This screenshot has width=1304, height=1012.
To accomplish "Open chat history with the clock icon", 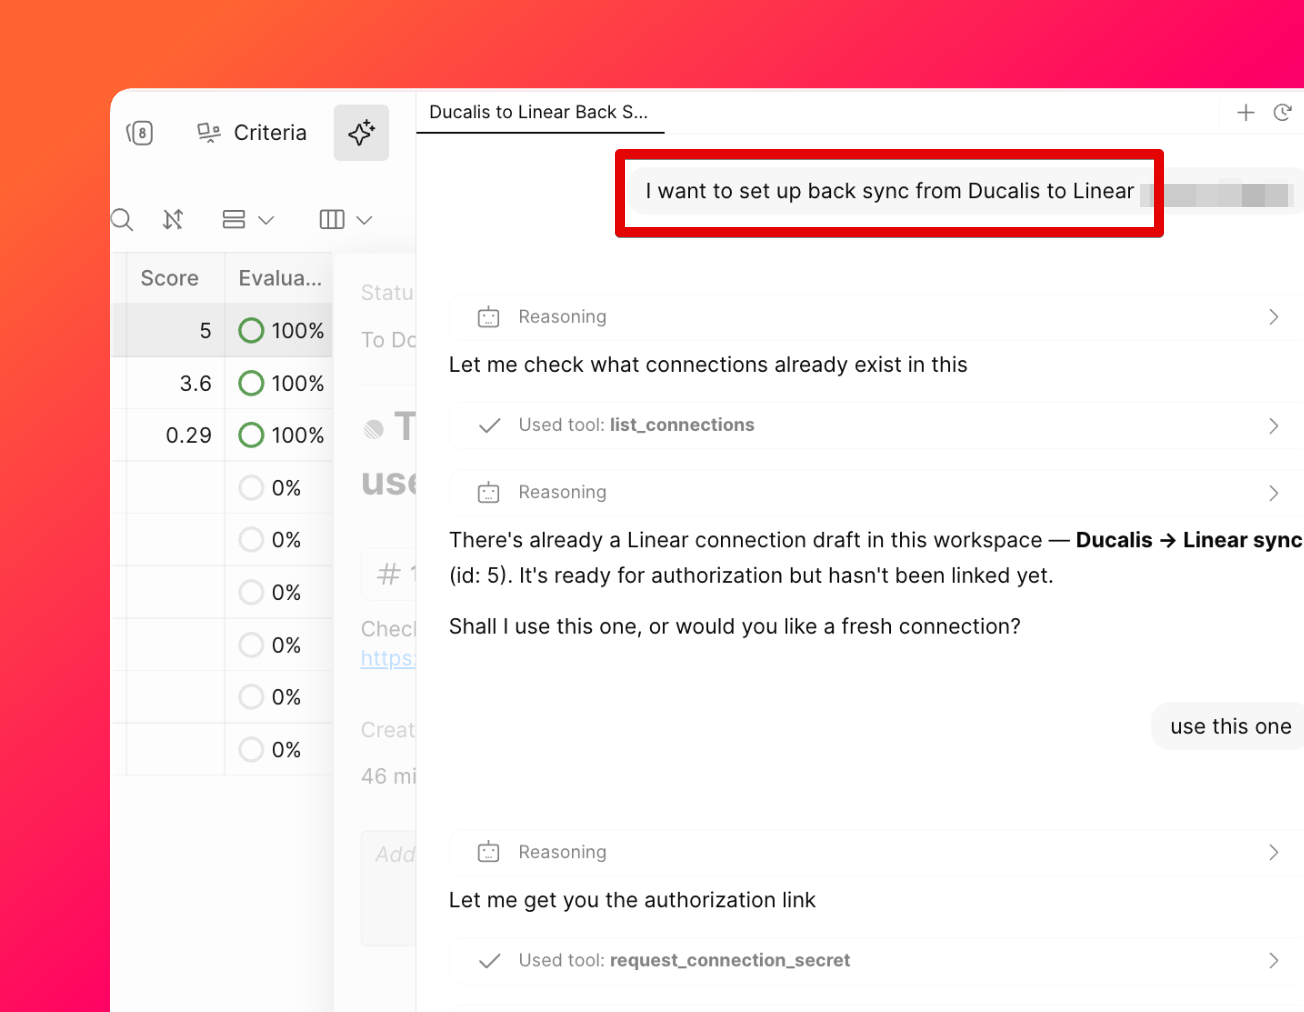I will [1283, 113].
